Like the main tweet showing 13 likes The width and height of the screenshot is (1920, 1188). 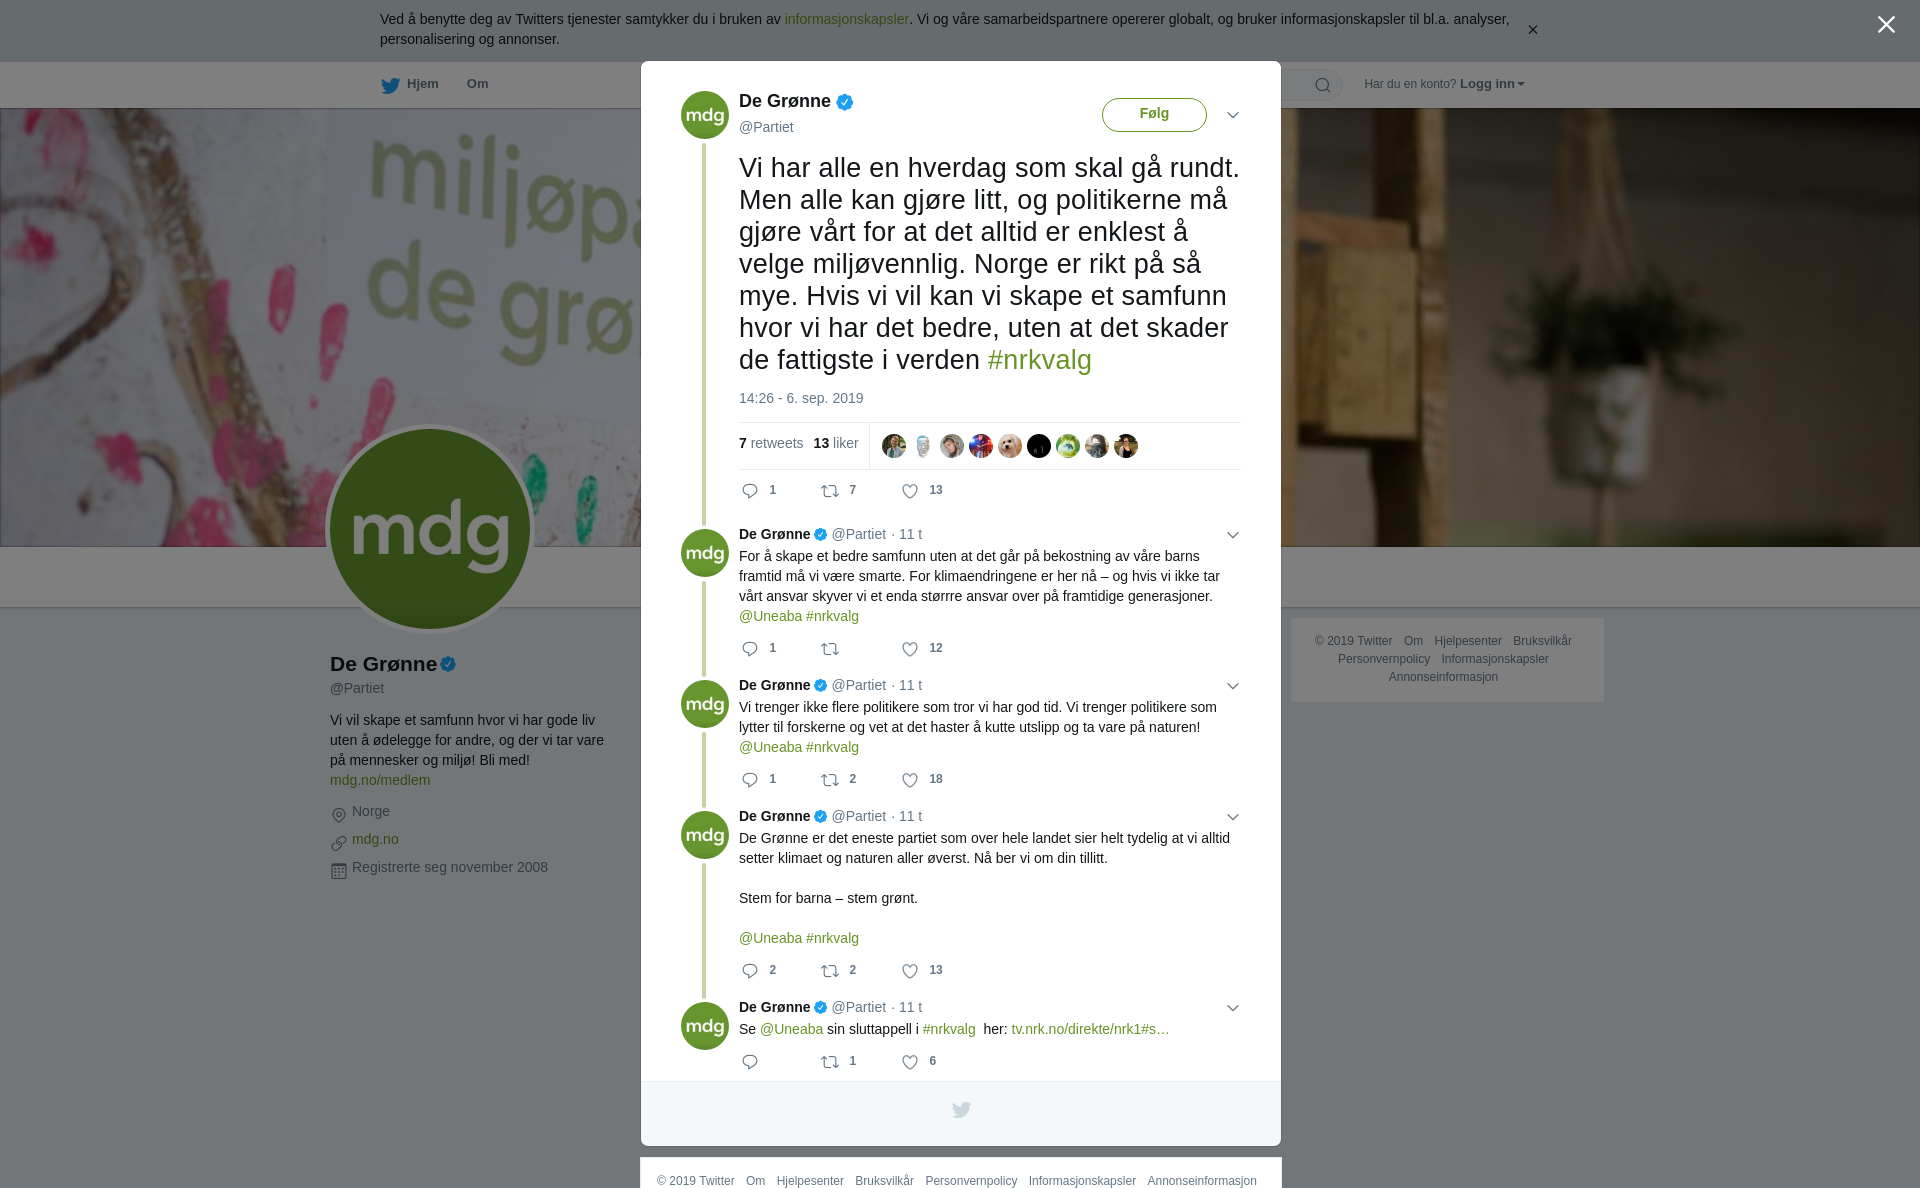tap(910, 491)
